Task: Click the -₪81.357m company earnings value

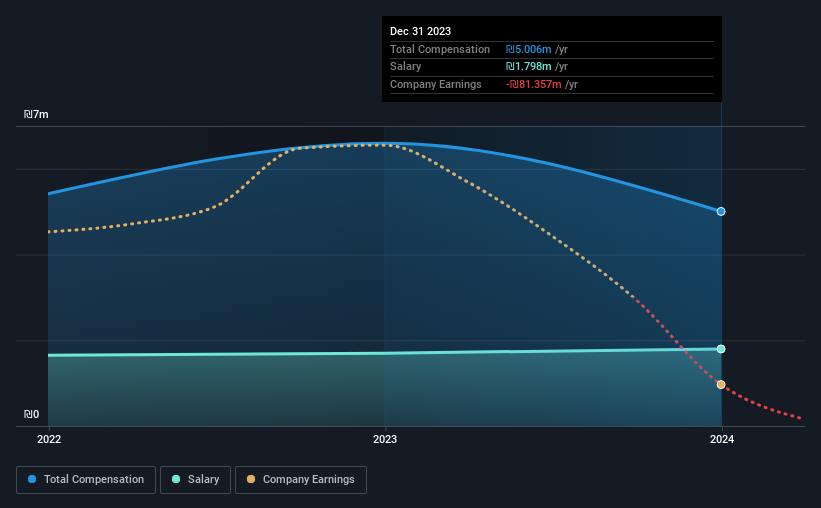Action: point(534,84)
